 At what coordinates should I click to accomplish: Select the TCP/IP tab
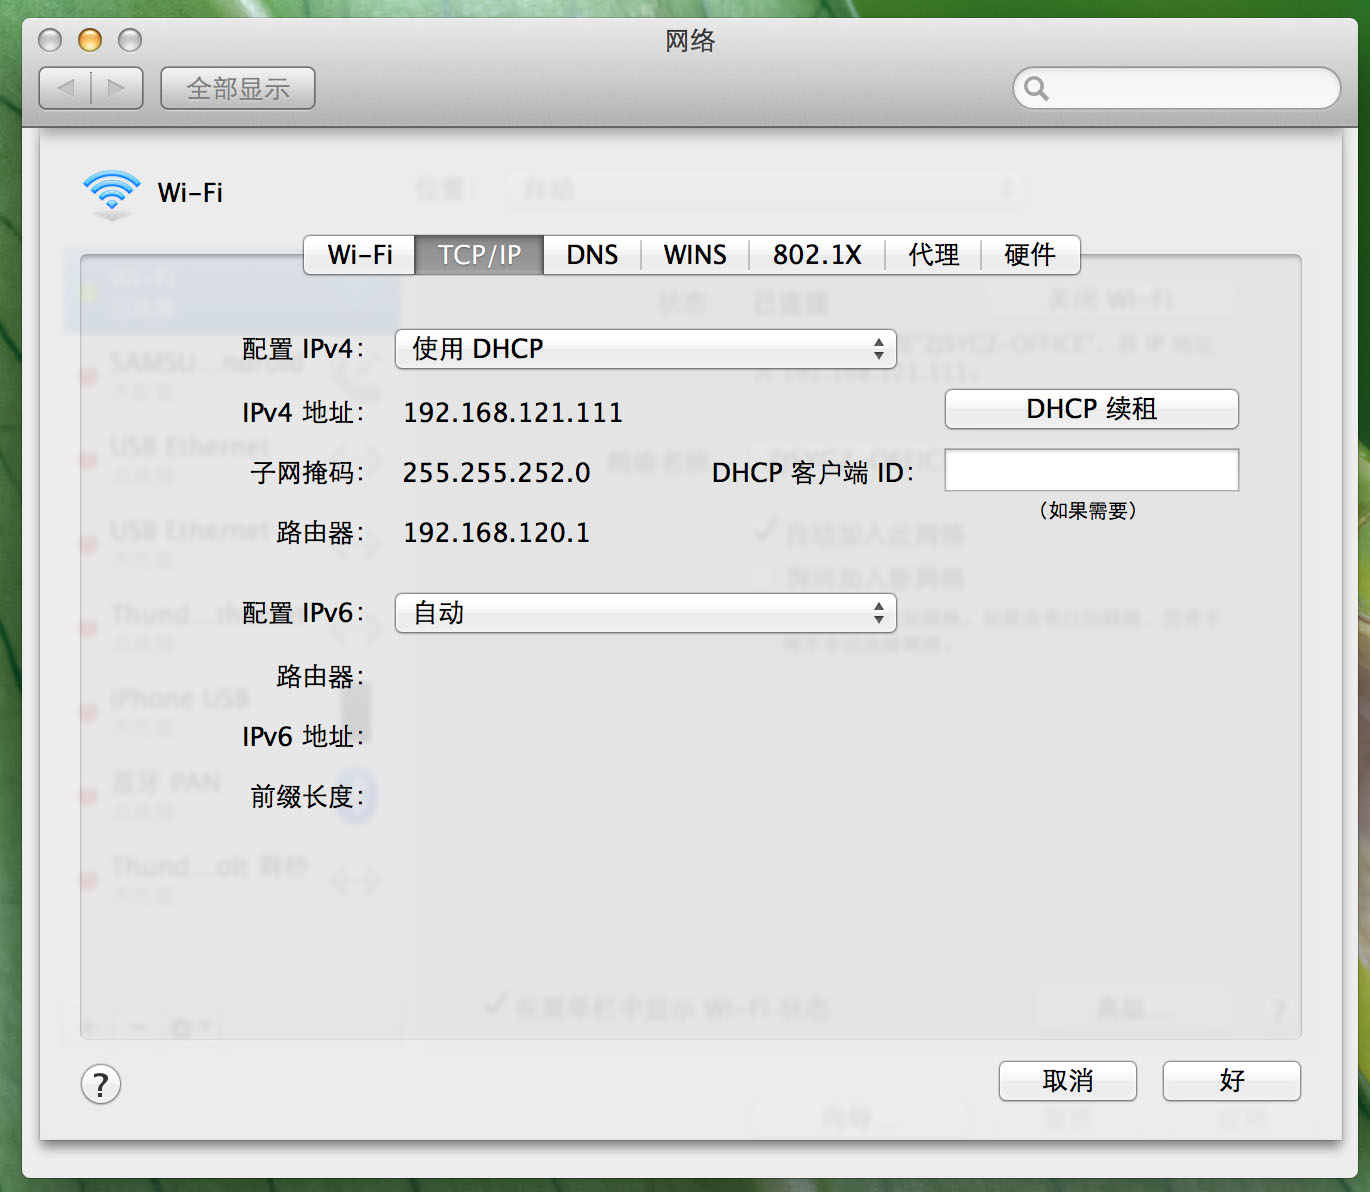[479, 255]
